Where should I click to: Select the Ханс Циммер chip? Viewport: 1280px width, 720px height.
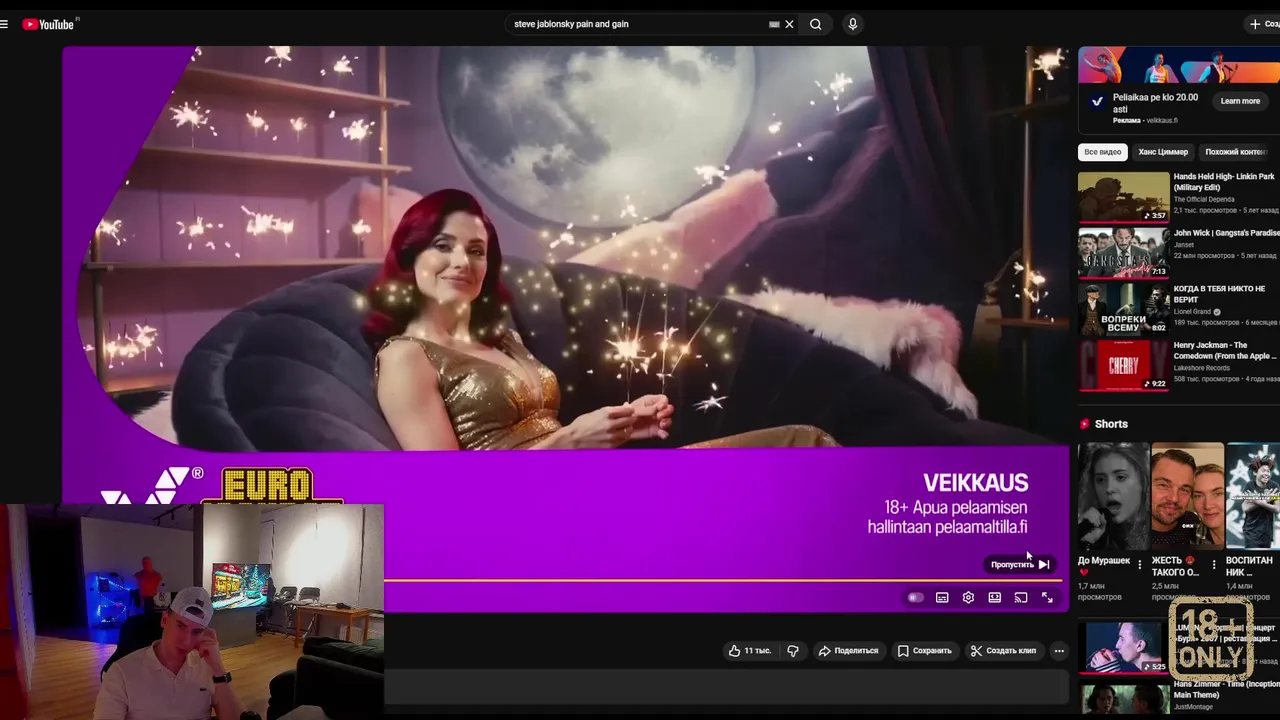click(1163, 152)
